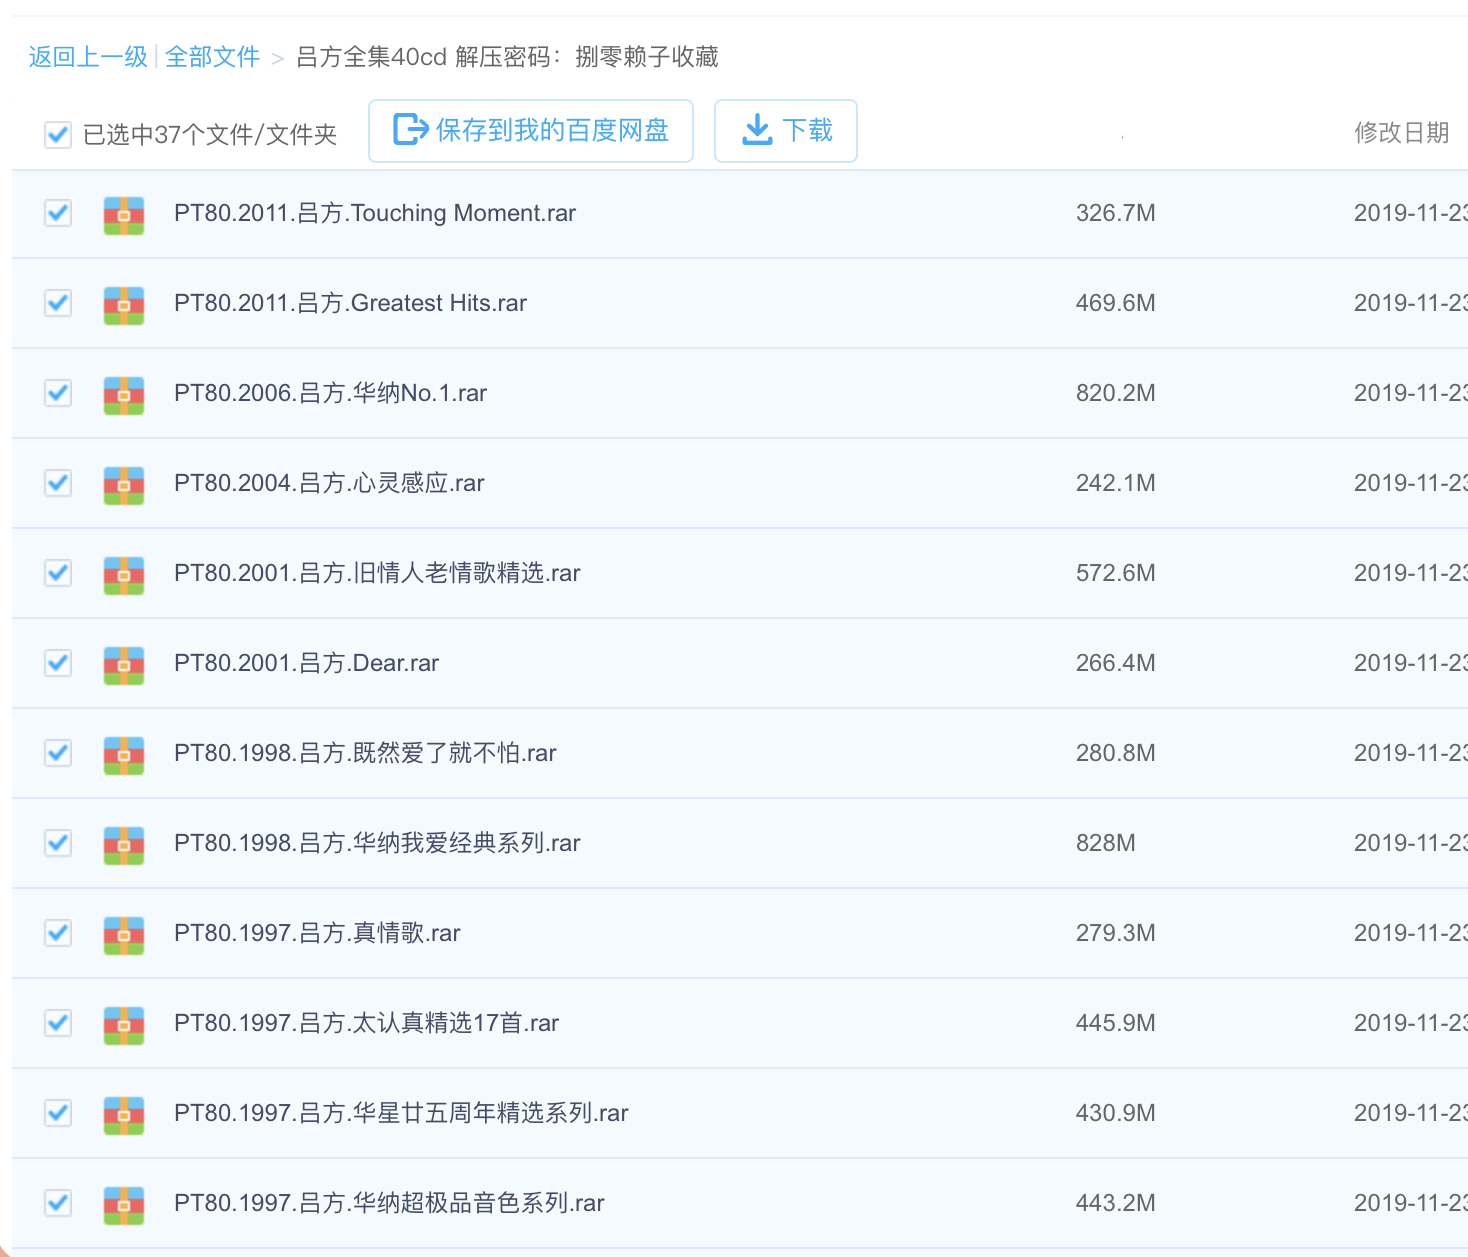Deselect the 华纳No.1.rar file checkbox
This screenshot has width=1468, height=1257.
[x=58, y=393]
